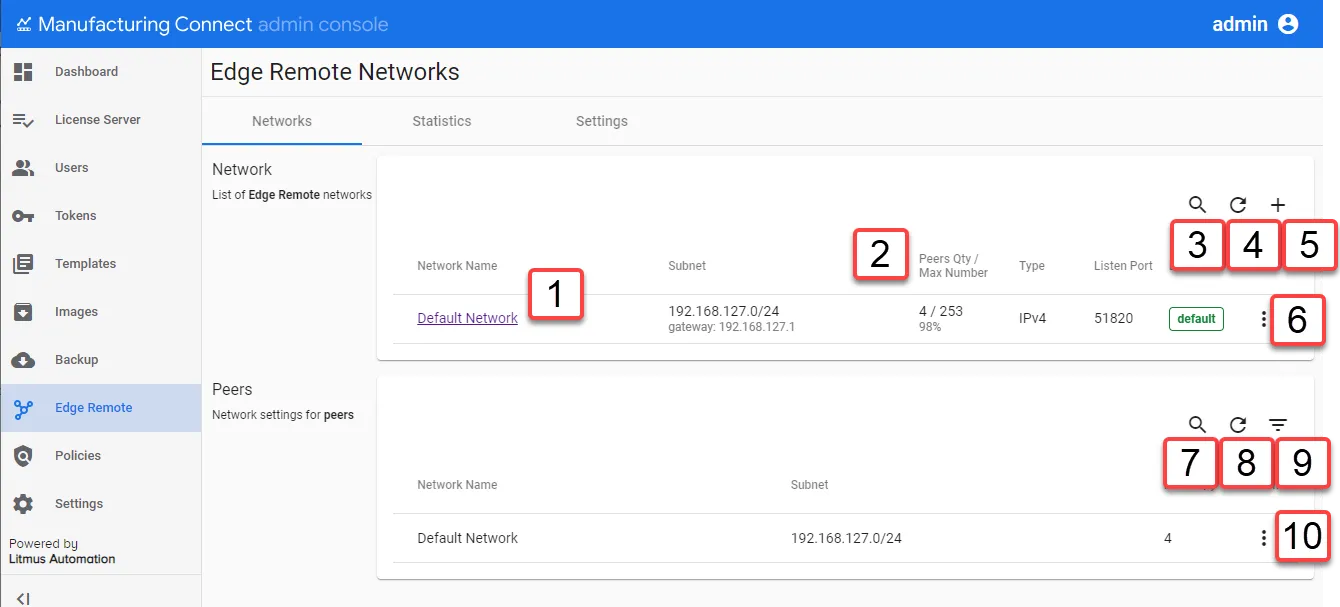Screen dimensions: 1340x607
Task: Open the Templates library icon
Action: [23, 264]
